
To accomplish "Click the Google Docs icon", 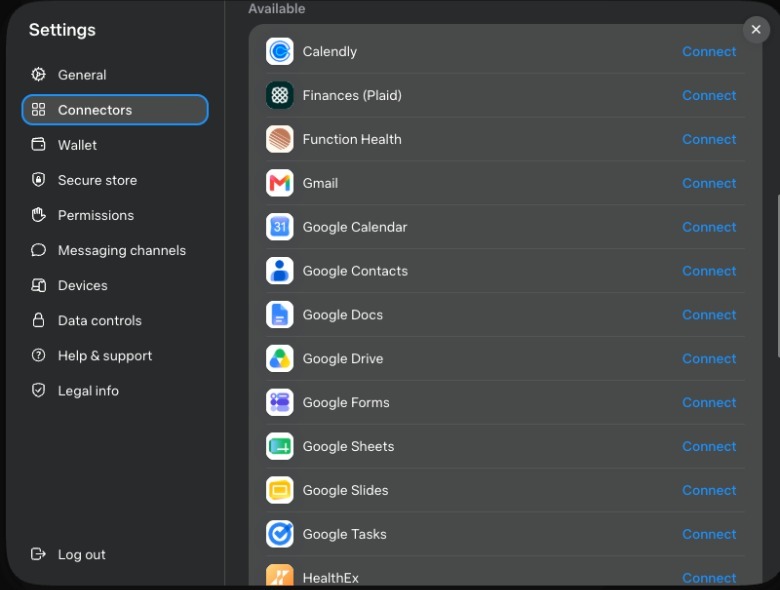I will point(280,314).
